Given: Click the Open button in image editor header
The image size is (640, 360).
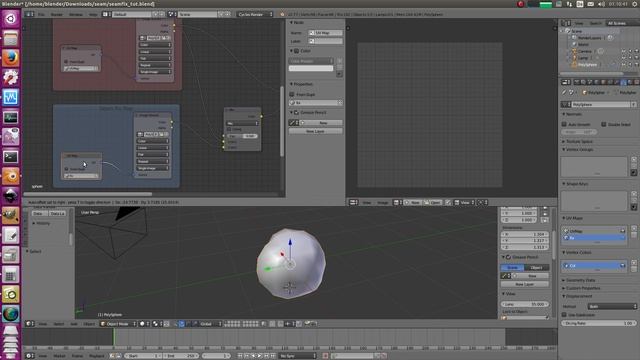Looking at the screenshot, I should [433, 202].
